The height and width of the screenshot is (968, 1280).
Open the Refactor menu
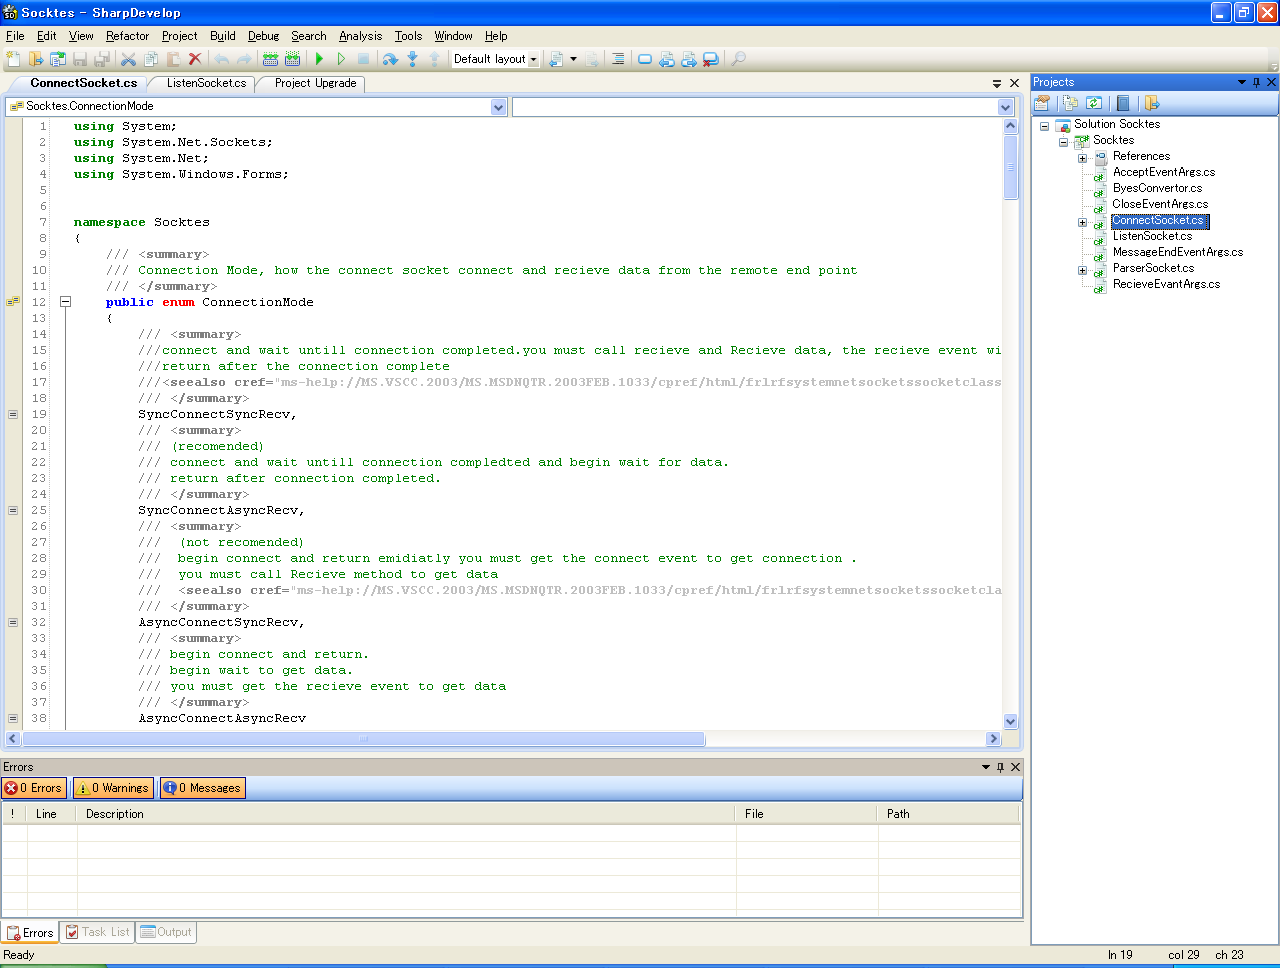[x=127, y=36]
